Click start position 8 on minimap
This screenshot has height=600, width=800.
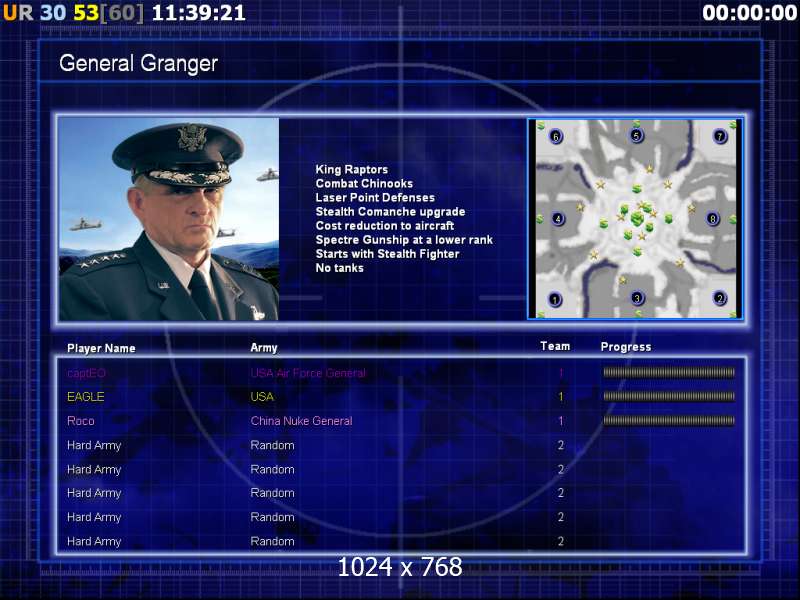[x=713, y=219]
